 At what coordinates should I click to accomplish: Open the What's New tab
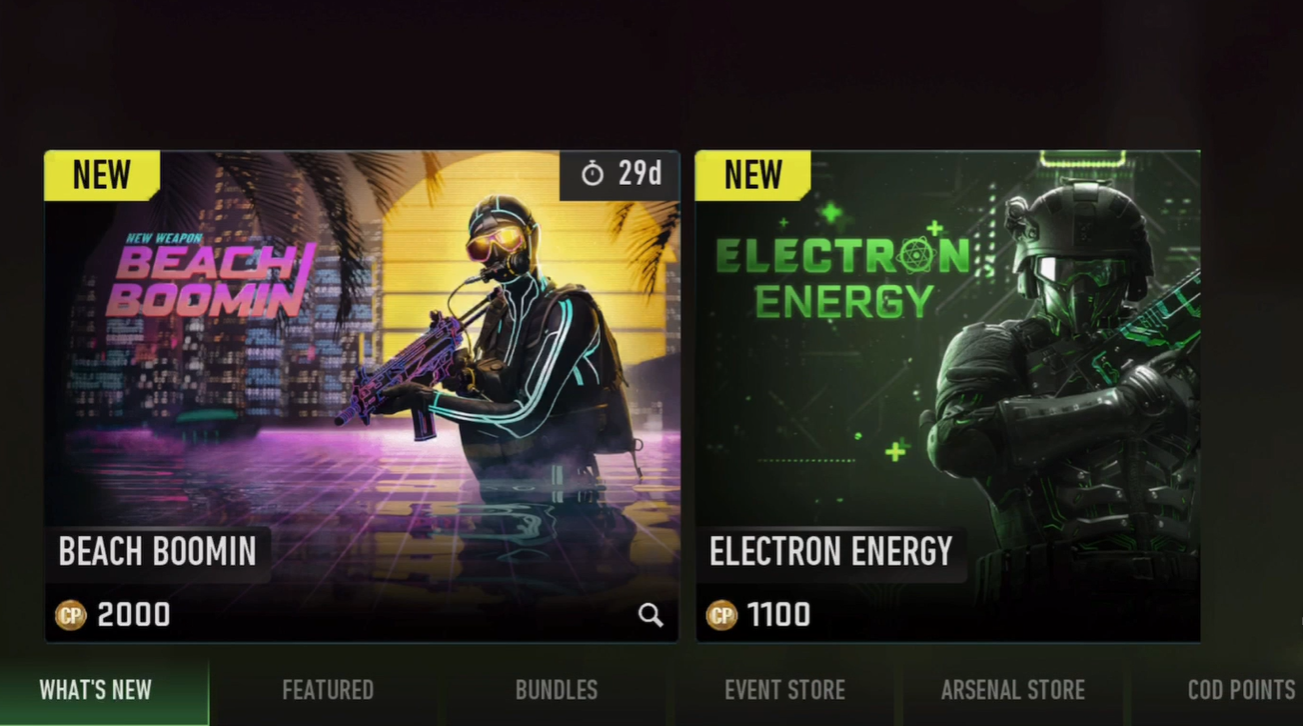tap(96, 690)
